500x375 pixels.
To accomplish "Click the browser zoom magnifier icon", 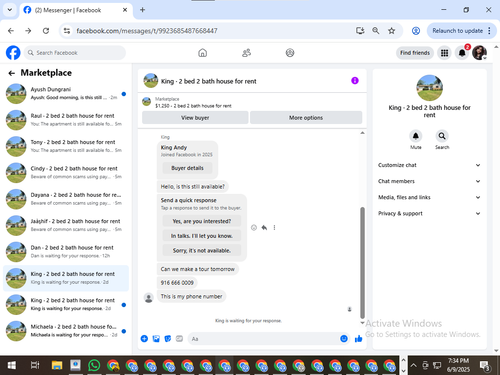I will 376,31.
